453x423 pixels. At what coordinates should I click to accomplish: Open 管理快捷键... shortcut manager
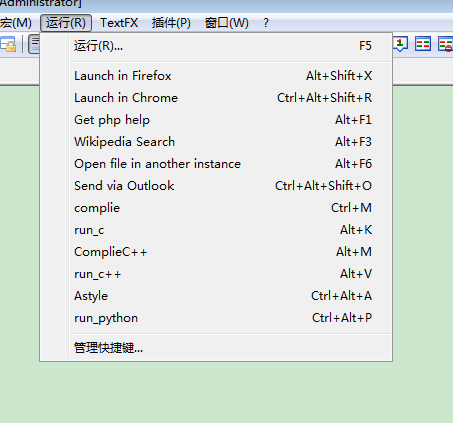[216, 348]
